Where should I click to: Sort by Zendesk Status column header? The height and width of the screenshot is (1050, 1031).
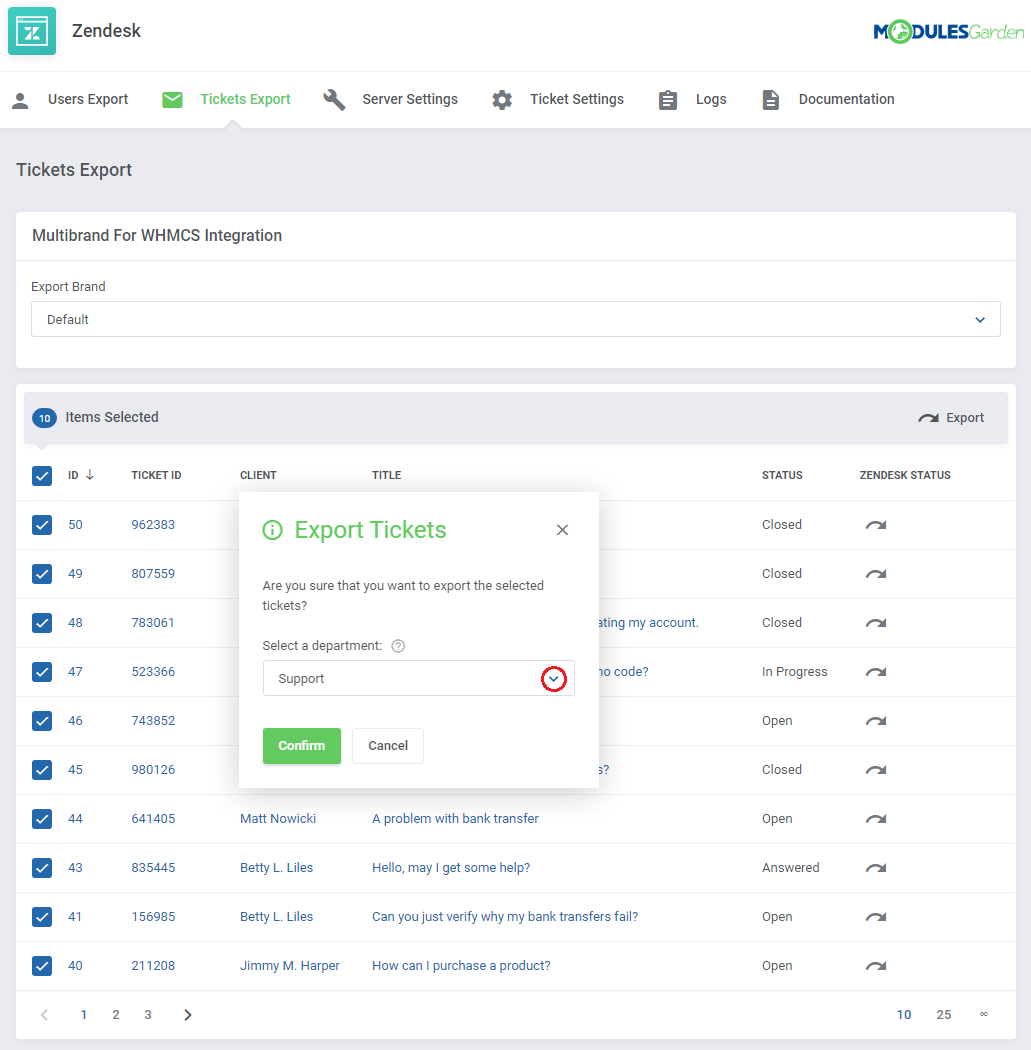[x=905, y=475]
